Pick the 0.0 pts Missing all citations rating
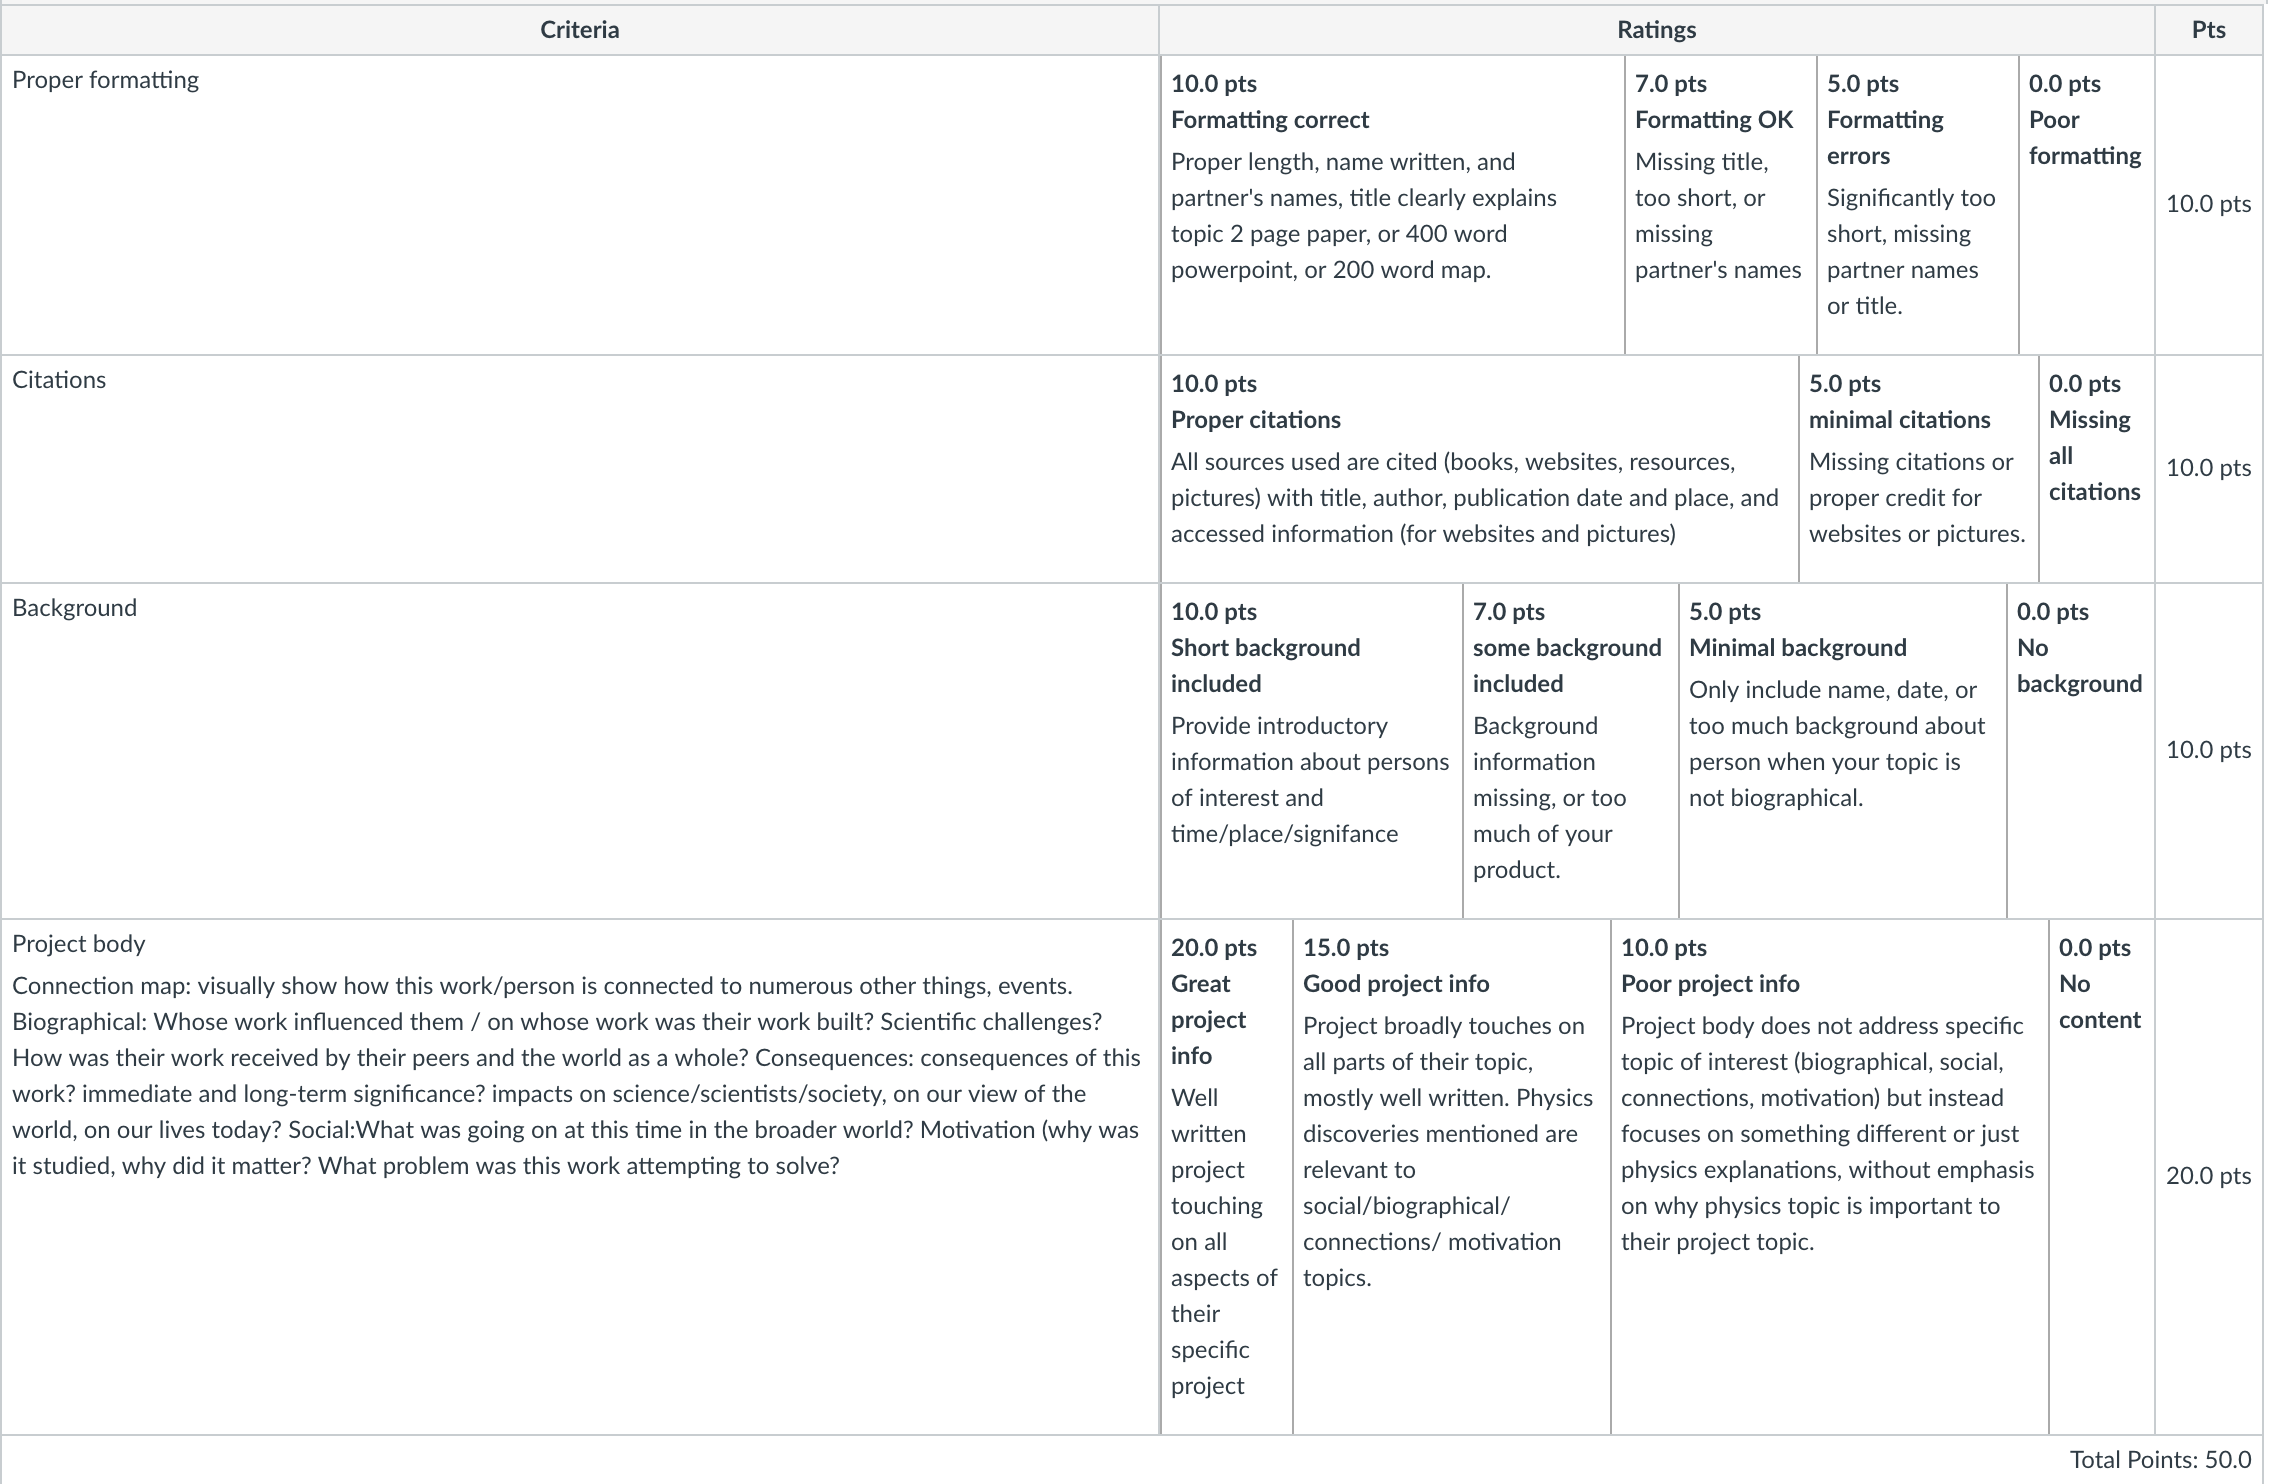The height and width of the screenshot is (1484, 2286). 2096,469
